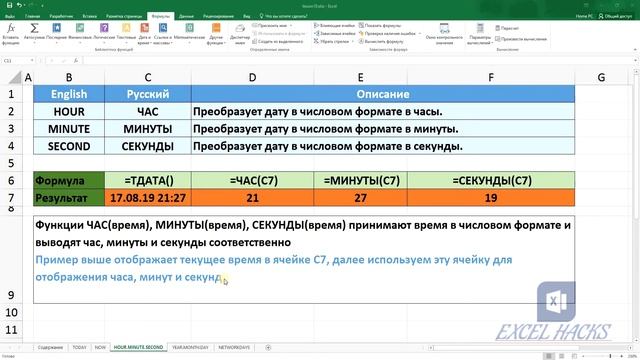Switch to the NOW sheet tab

[x=100, y=347]
